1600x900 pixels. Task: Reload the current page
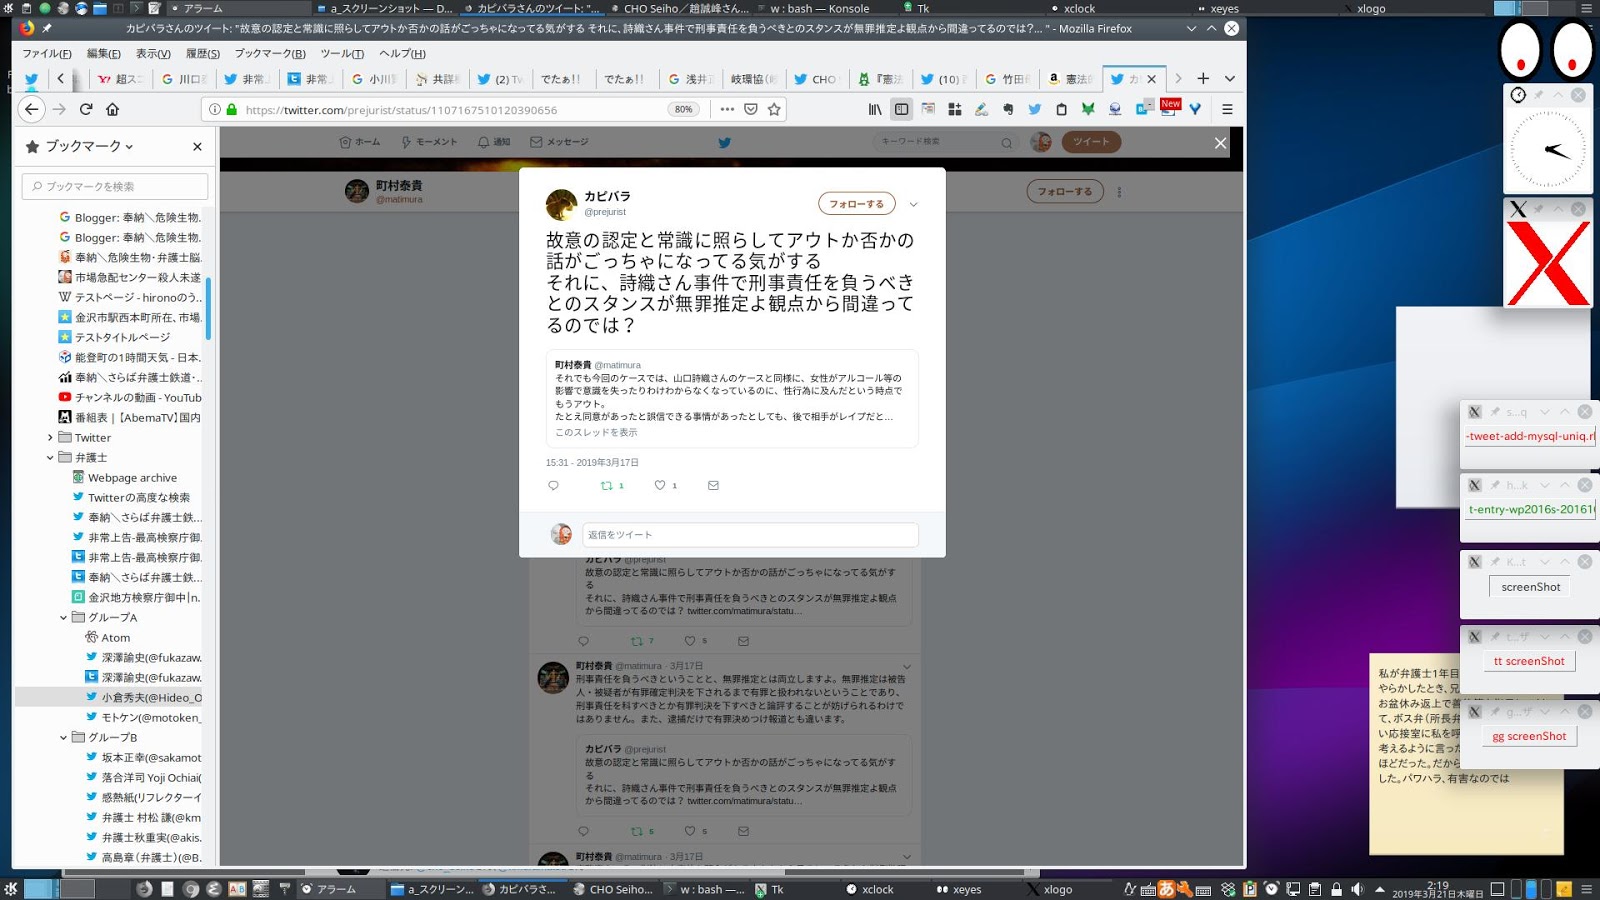[x=86, y=109]
